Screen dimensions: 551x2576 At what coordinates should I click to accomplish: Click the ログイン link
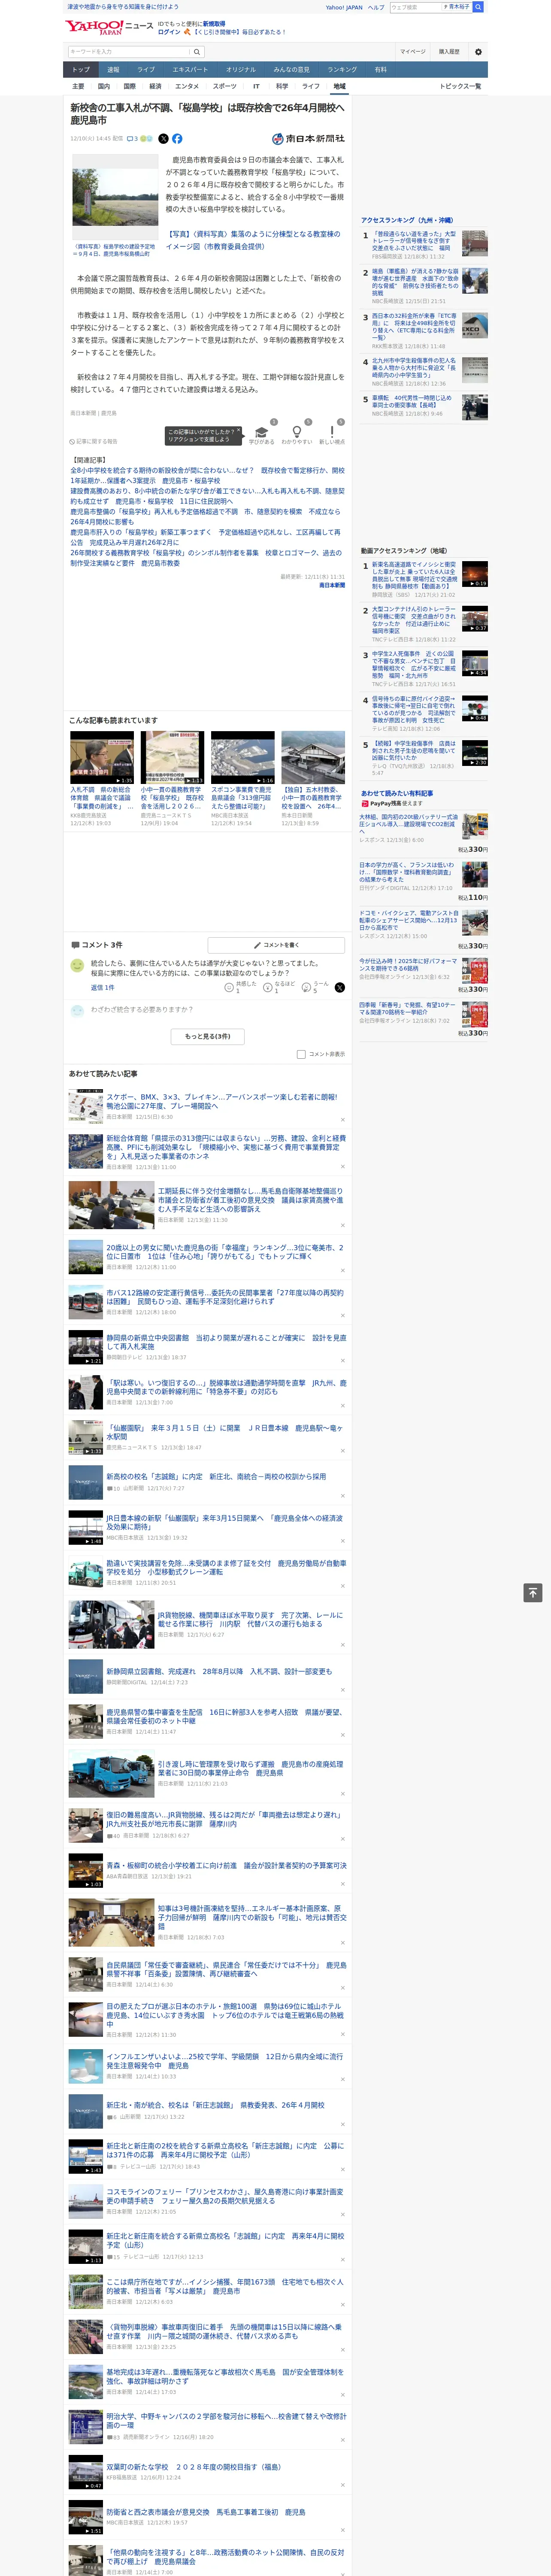(169, 32)
